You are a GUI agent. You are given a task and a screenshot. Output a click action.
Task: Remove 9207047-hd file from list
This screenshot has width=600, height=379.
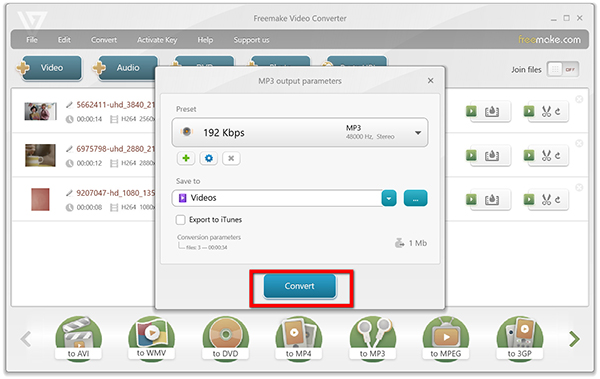coord(579,187)
